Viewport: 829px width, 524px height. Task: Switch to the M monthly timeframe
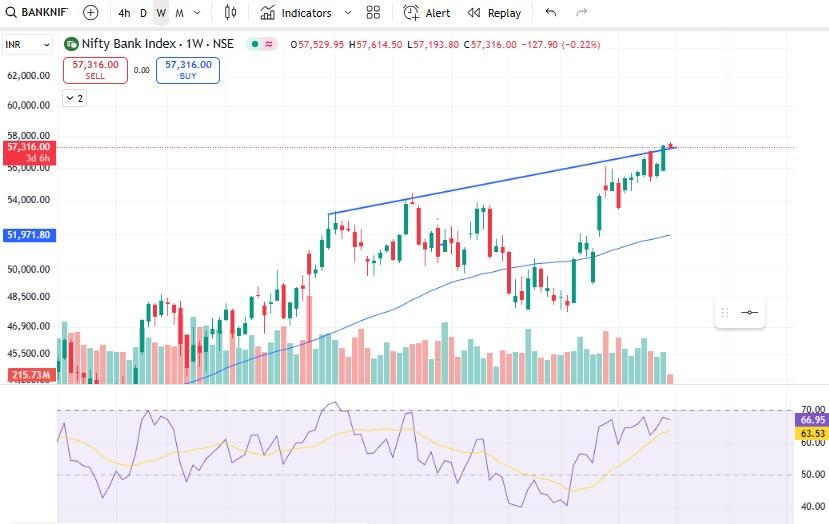(179, 13)
